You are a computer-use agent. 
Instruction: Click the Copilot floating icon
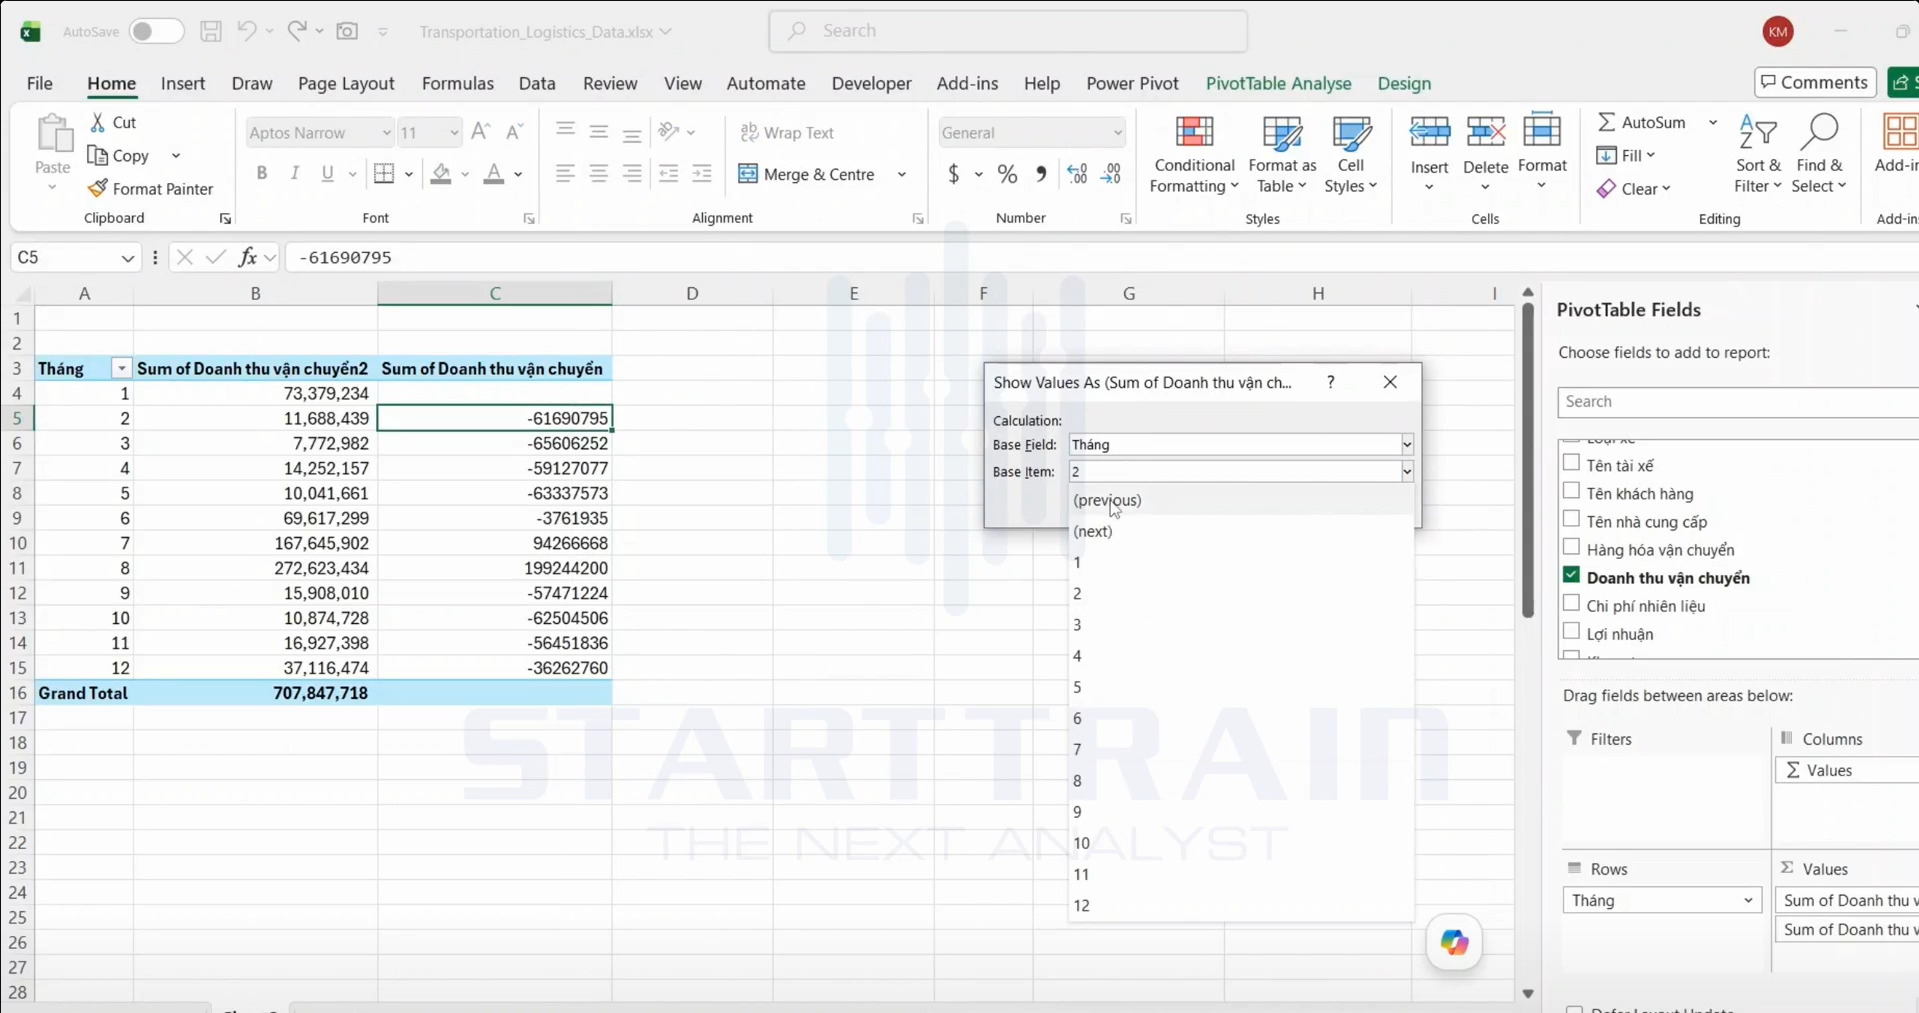(1454, 941)
